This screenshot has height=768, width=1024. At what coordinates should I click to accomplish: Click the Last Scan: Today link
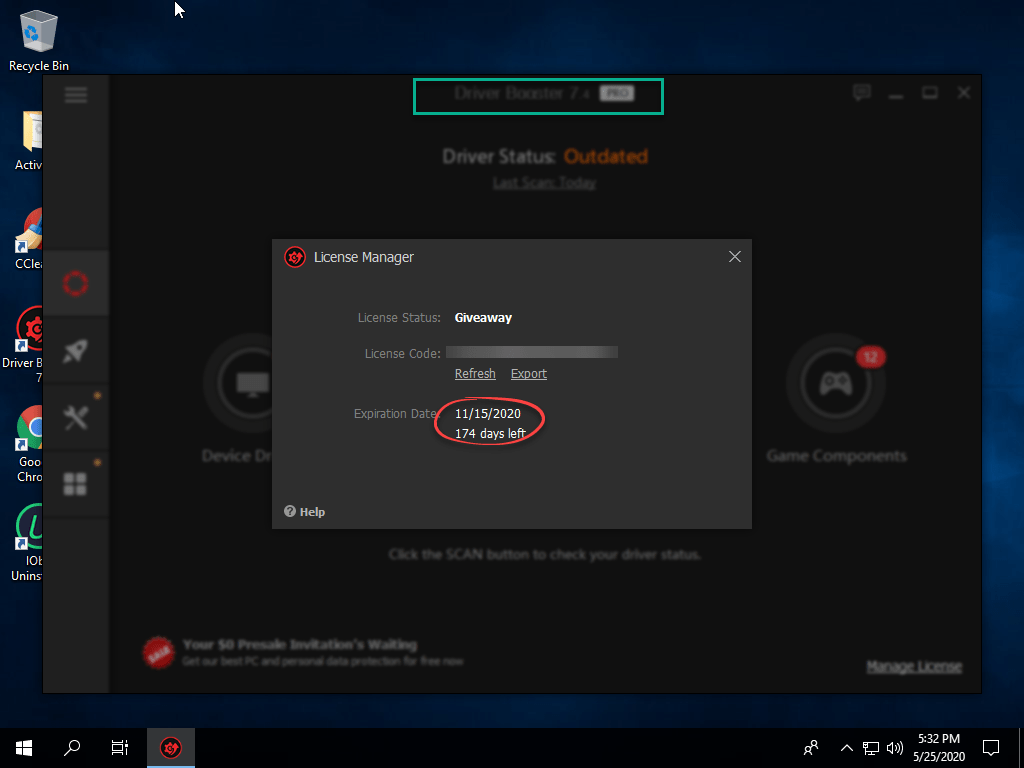click(x=544, y=184)
